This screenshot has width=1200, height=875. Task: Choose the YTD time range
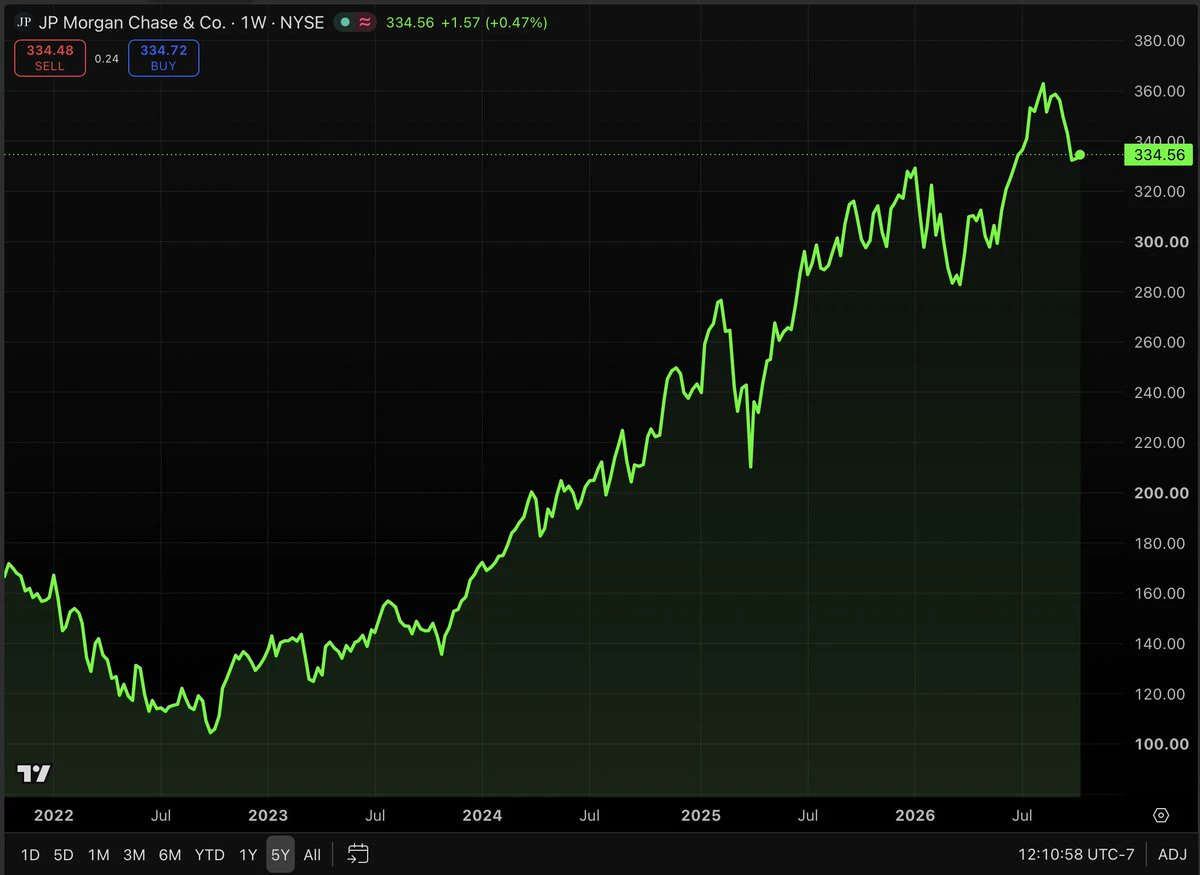(210, 854)
